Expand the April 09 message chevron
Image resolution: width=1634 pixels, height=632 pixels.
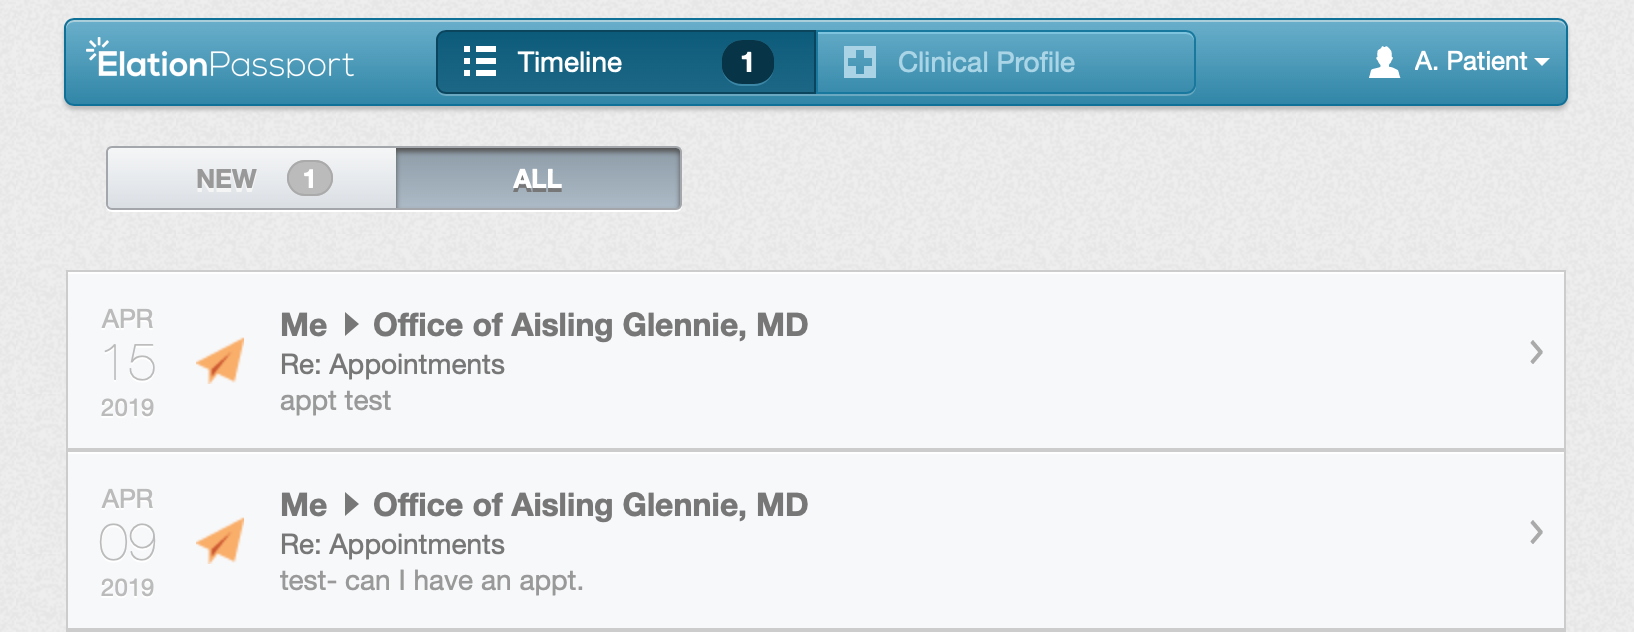click(x=1536, y=532)
